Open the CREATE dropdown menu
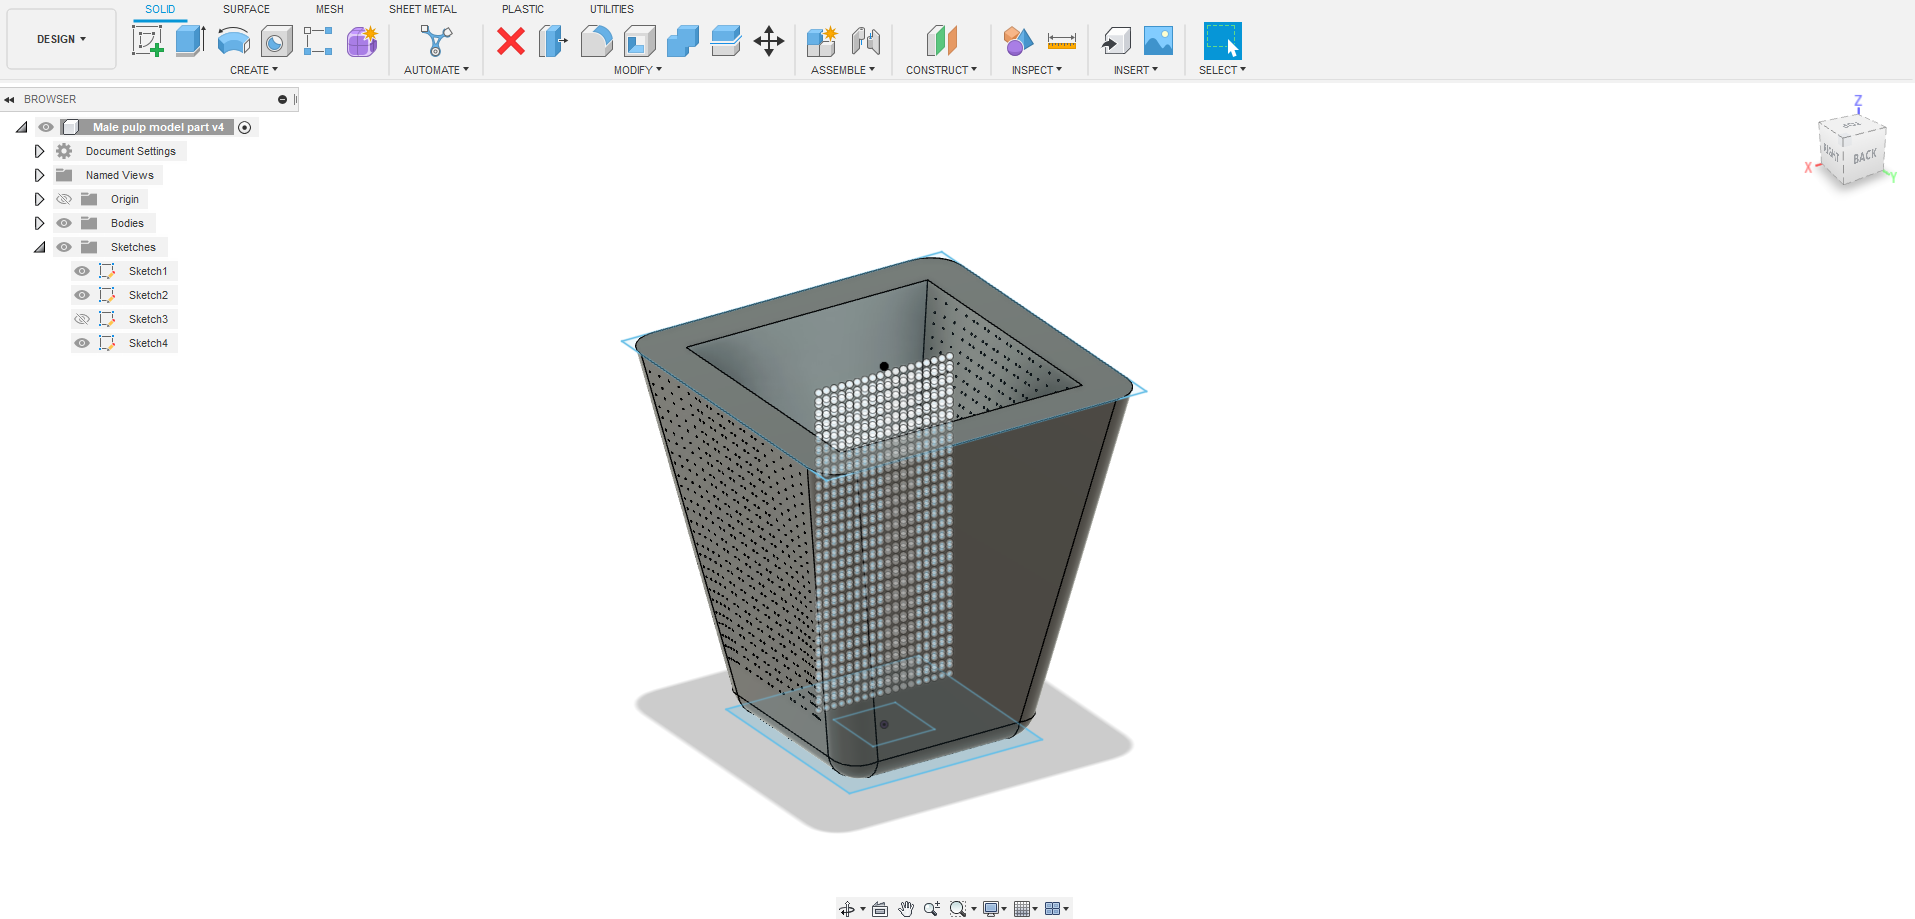This screenshot has height=919, width=1915. [254, 70]
